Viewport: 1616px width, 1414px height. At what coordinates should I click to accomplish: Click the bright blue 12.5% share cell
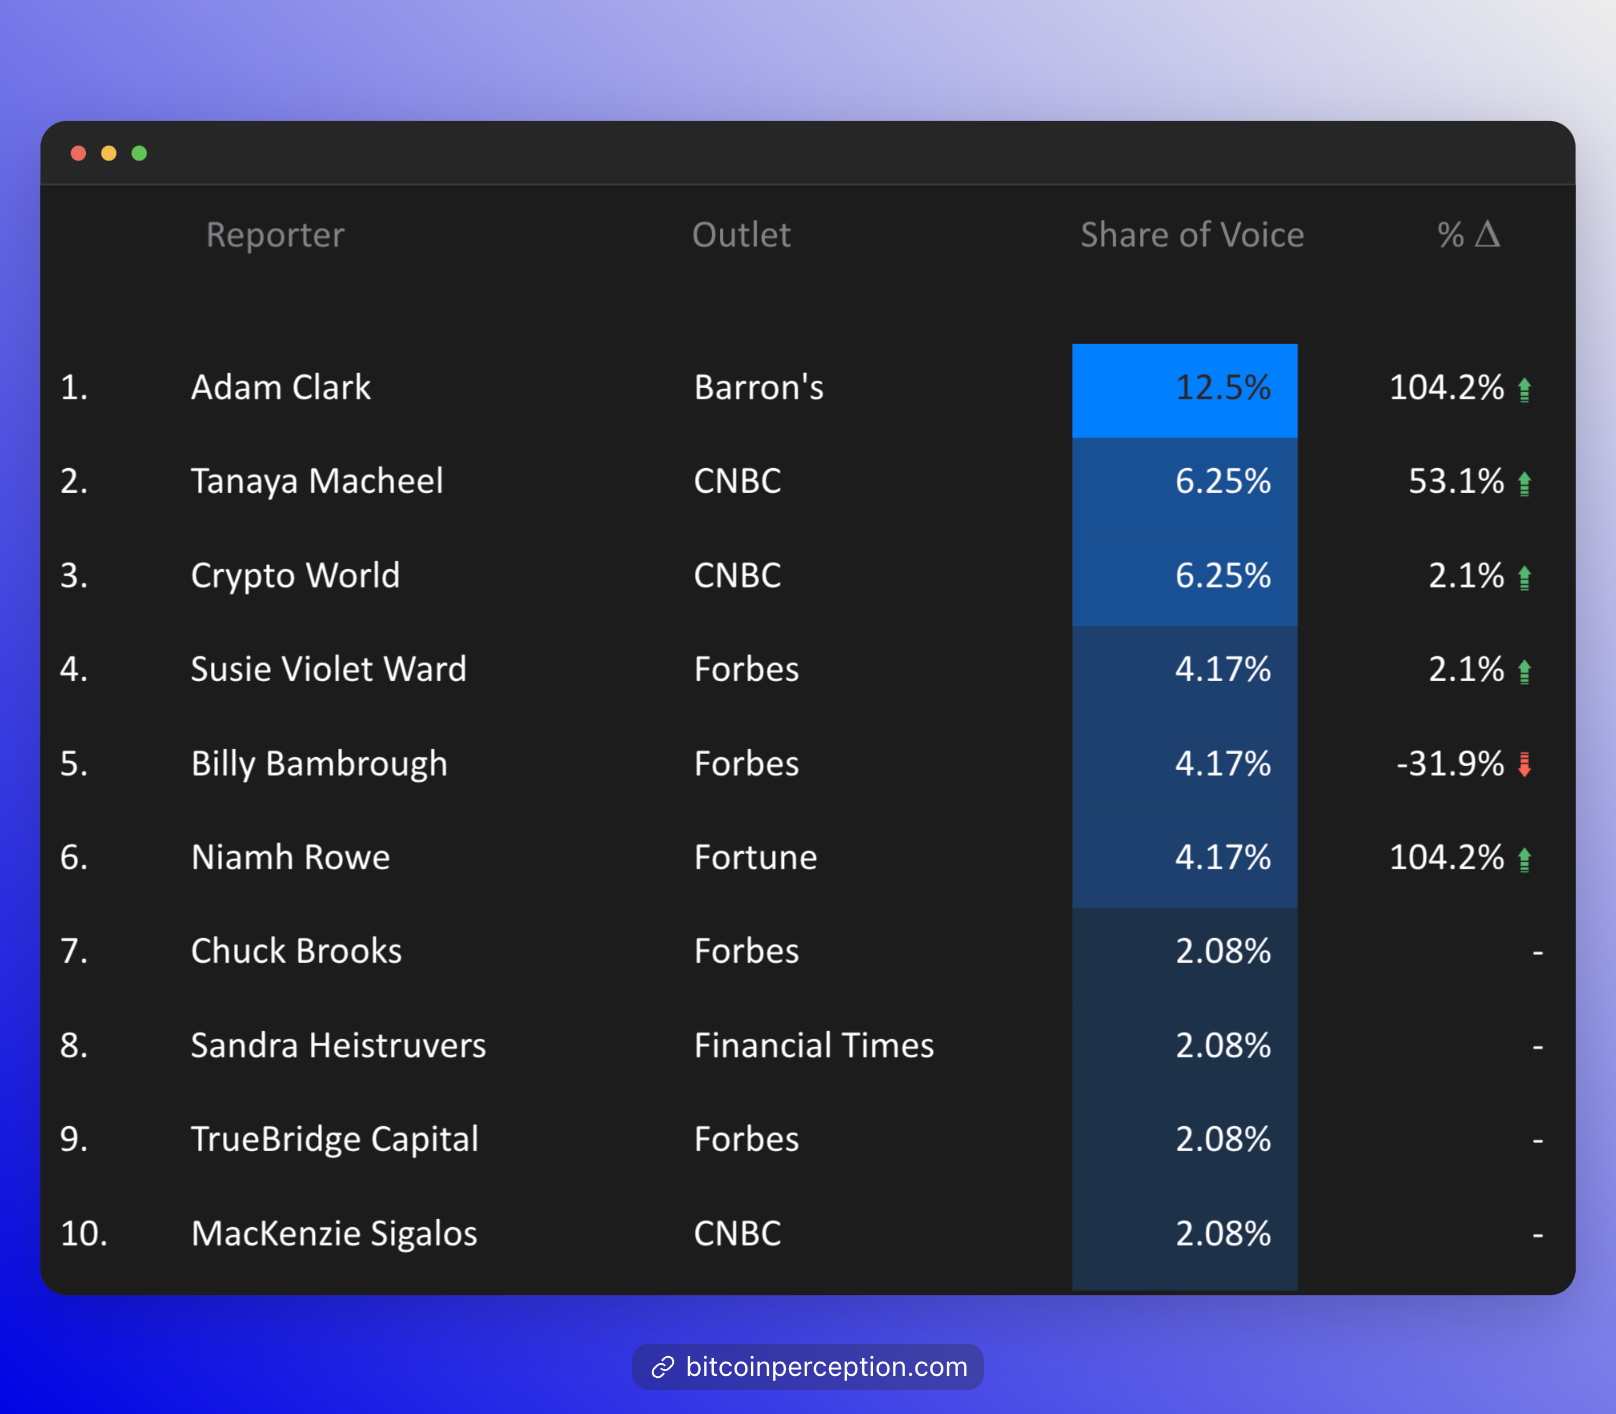tap(1185, 390)
